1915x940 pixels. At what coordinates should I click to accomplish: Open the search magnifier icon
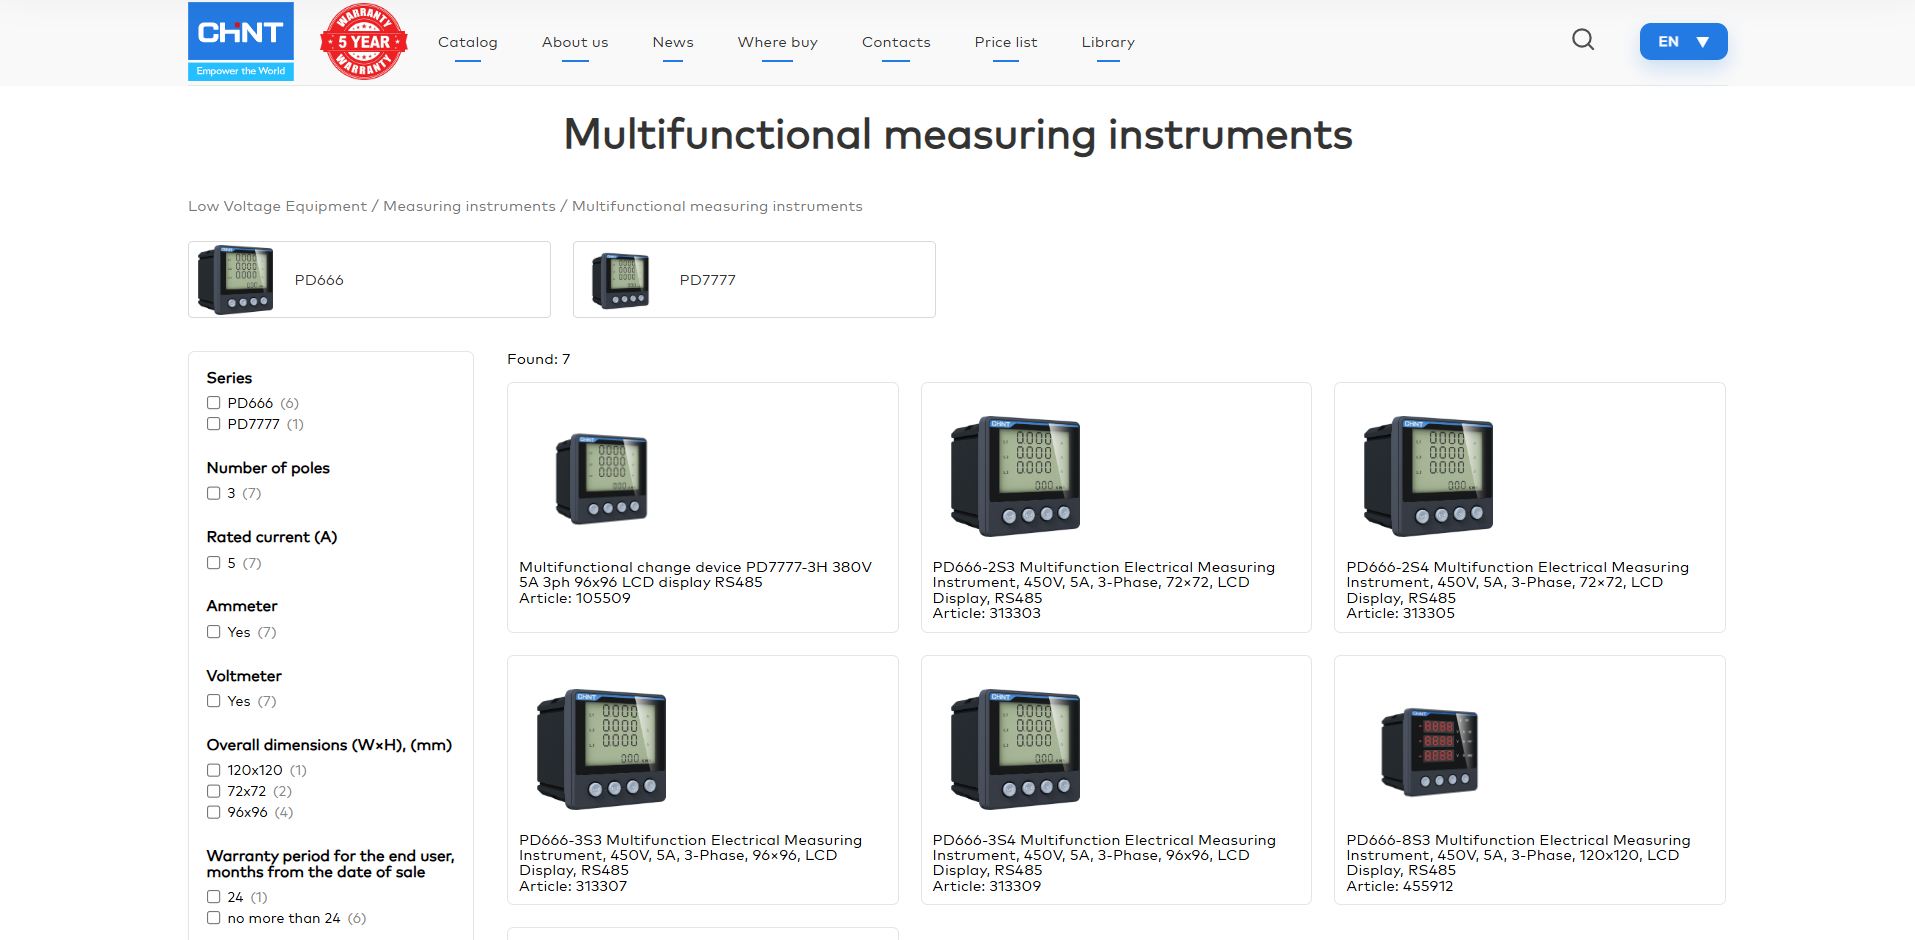pyautogui.click(x=1583, y=40)
